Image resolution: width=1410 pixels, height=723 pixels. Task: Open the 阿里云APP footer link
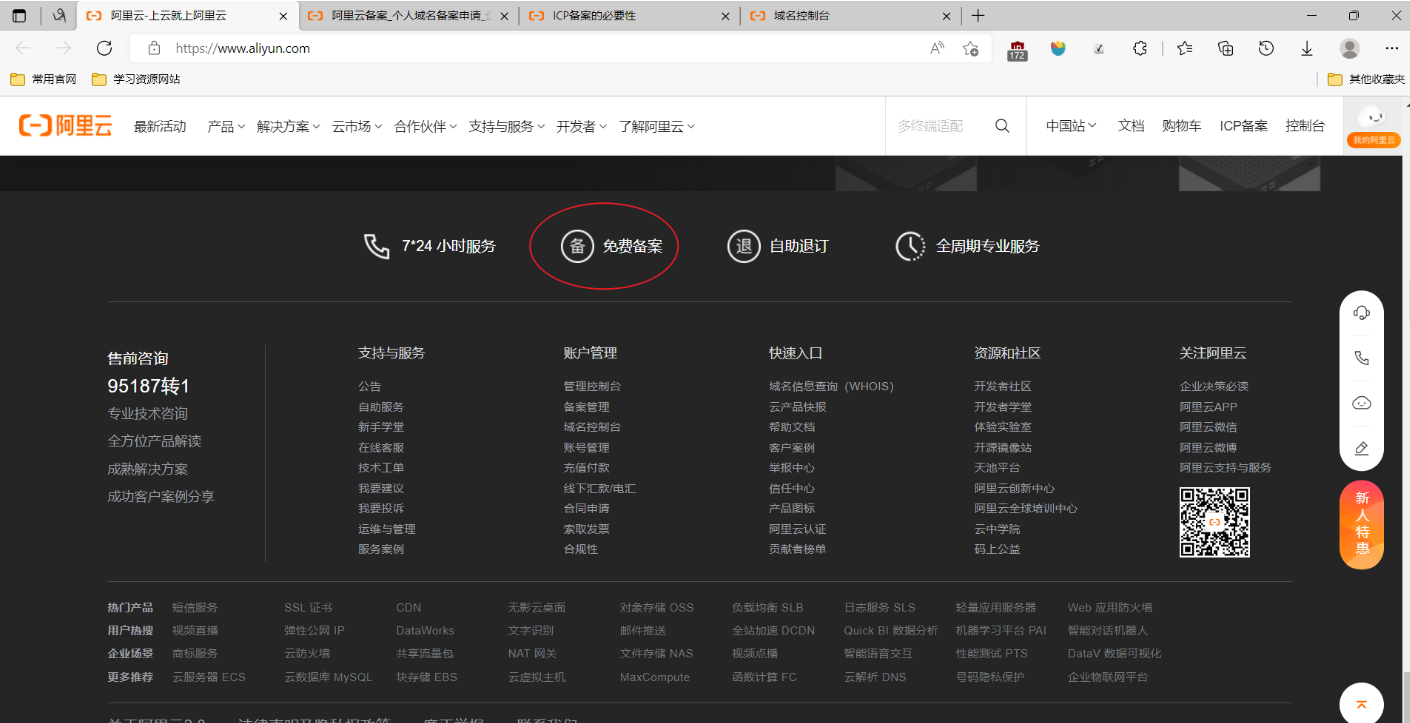pyautogui.click(x=1208, y=407)
